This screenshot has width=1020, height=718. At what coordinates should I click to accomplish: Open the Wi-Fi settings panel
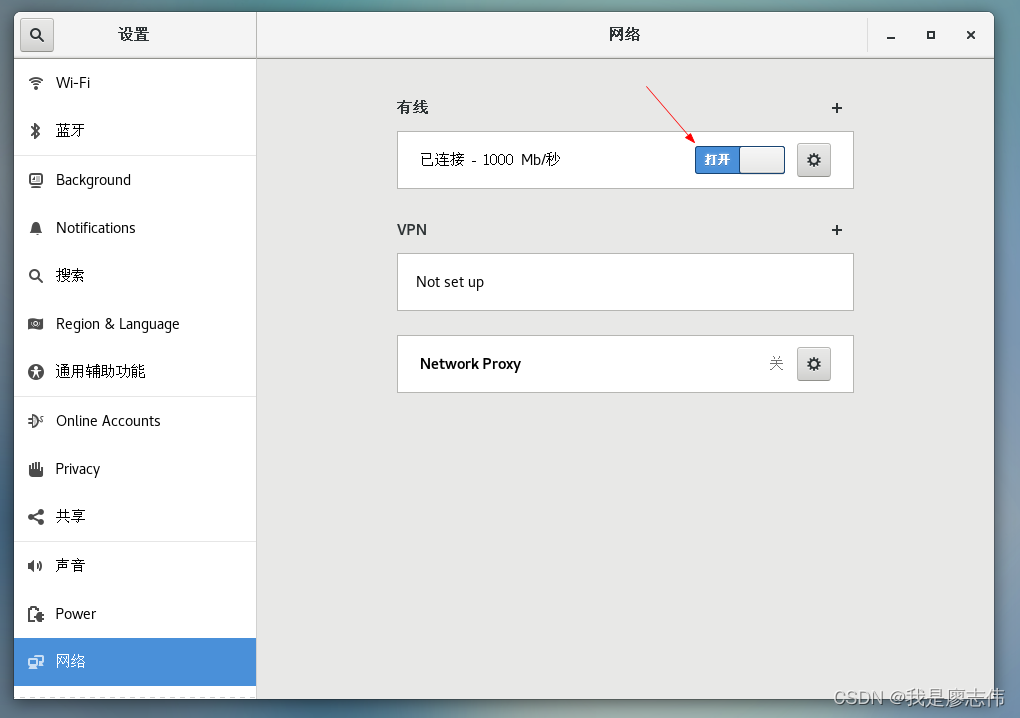[x=135, y=83]
